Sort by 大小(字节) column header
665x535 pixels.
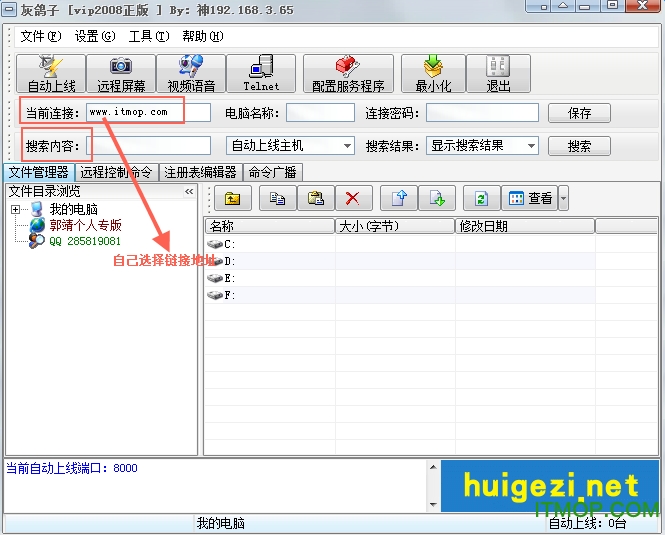pos(395,226)
